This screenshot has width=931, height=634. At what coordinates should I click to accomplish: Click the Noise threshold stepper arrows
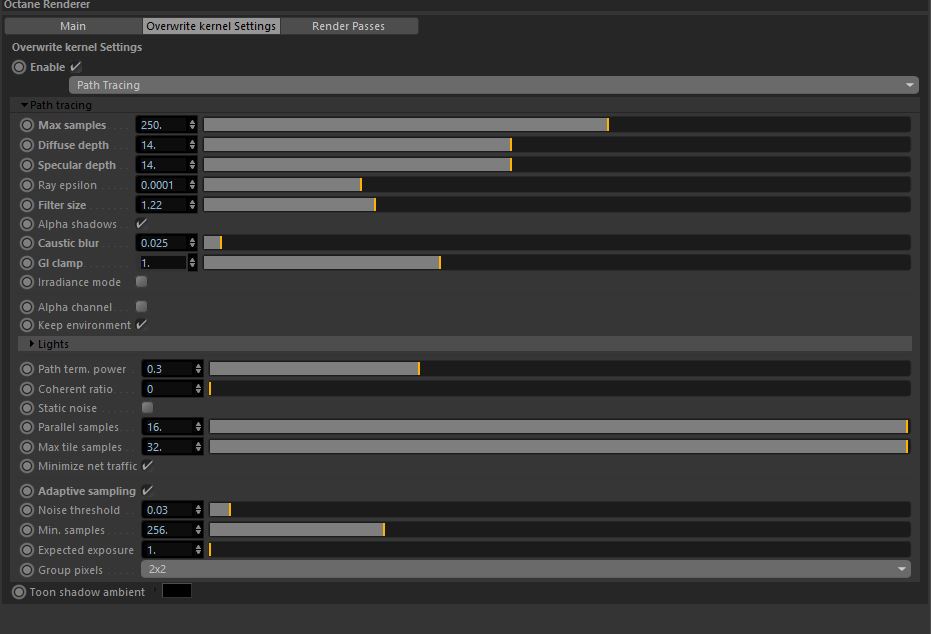[x=198, y=510]
